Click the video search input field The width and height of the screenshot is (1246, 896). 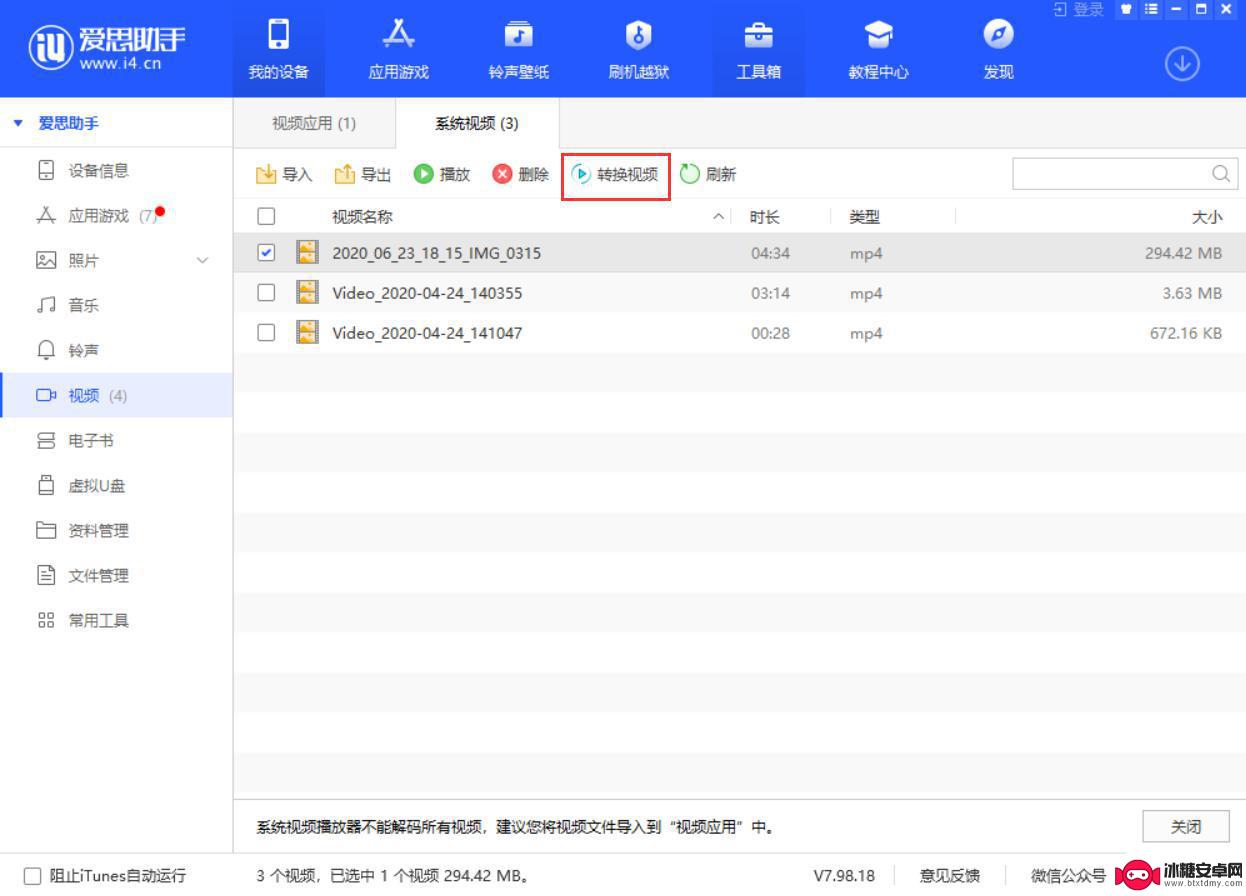(1124, 174)
